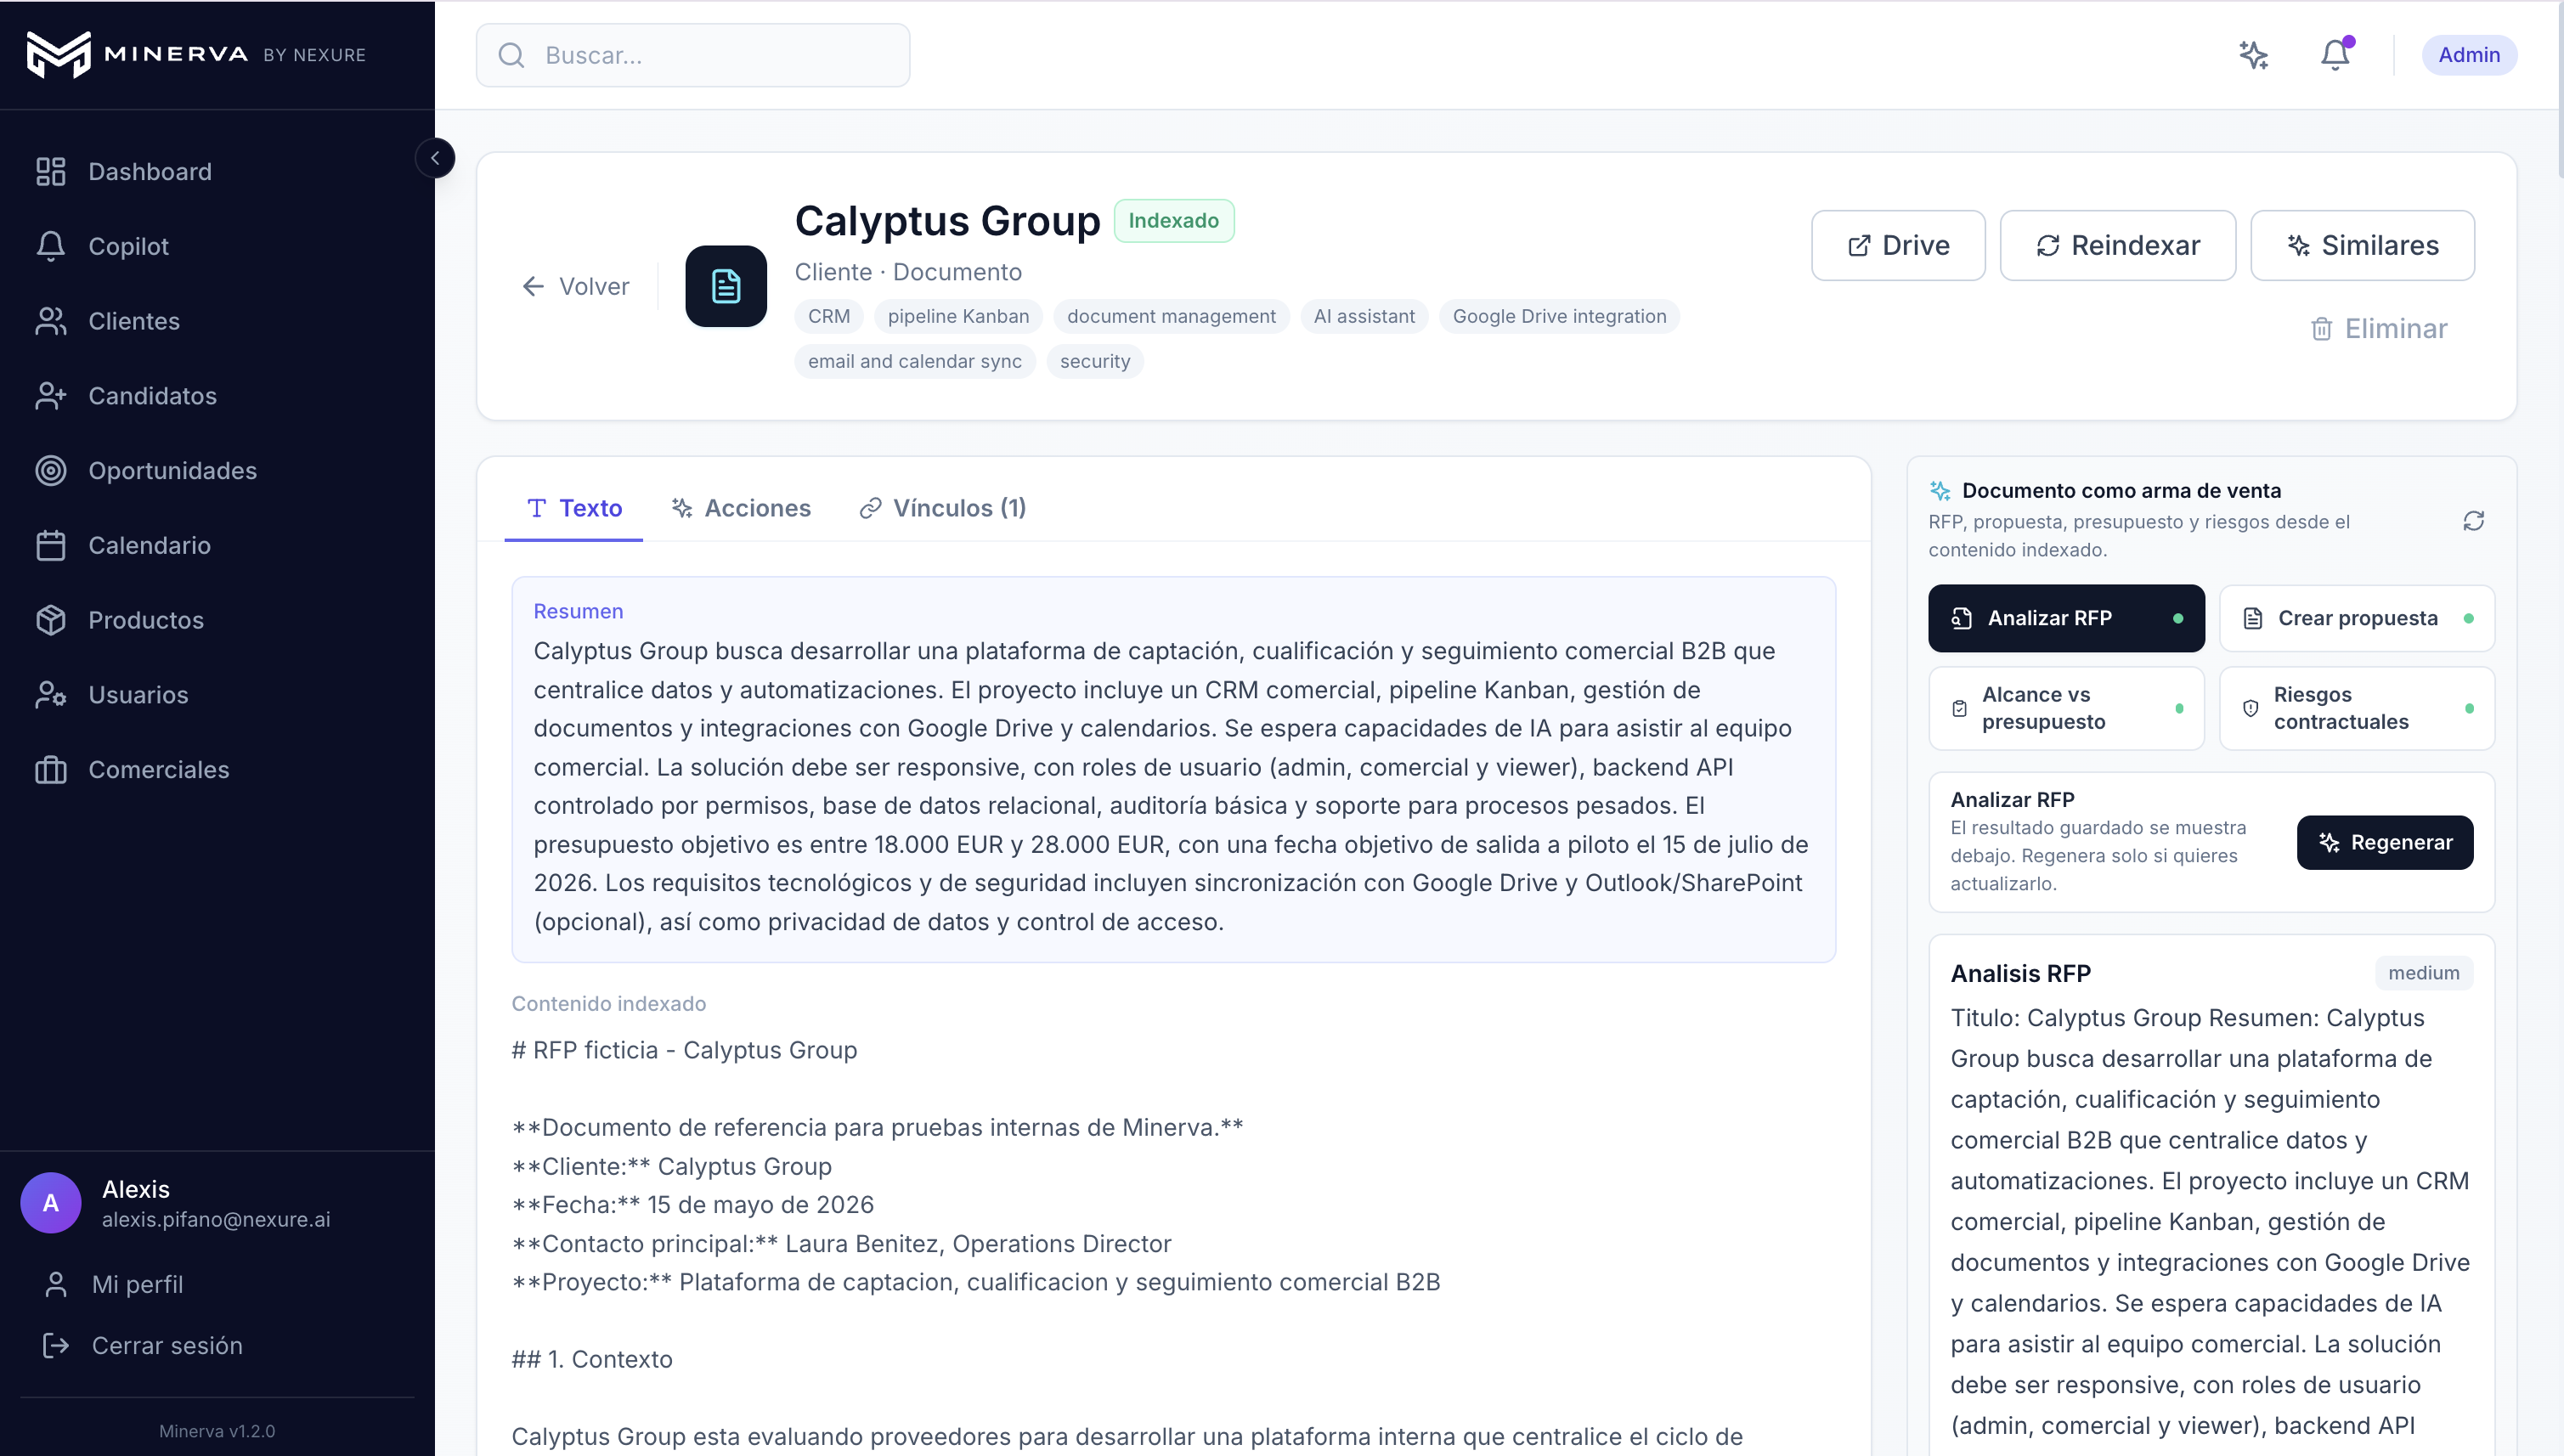Click the Comerciales briefcase icon

tap(51, 770)
